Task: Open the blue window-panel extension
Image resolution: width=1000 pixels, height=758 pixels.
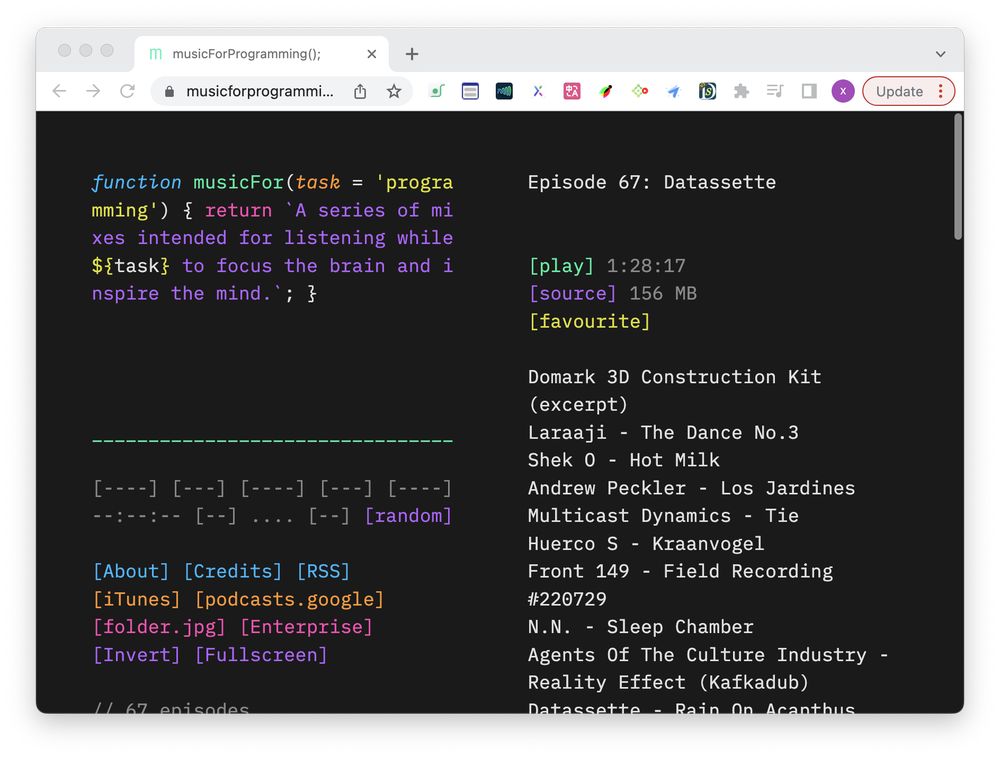Action: [x=470, y=91]
